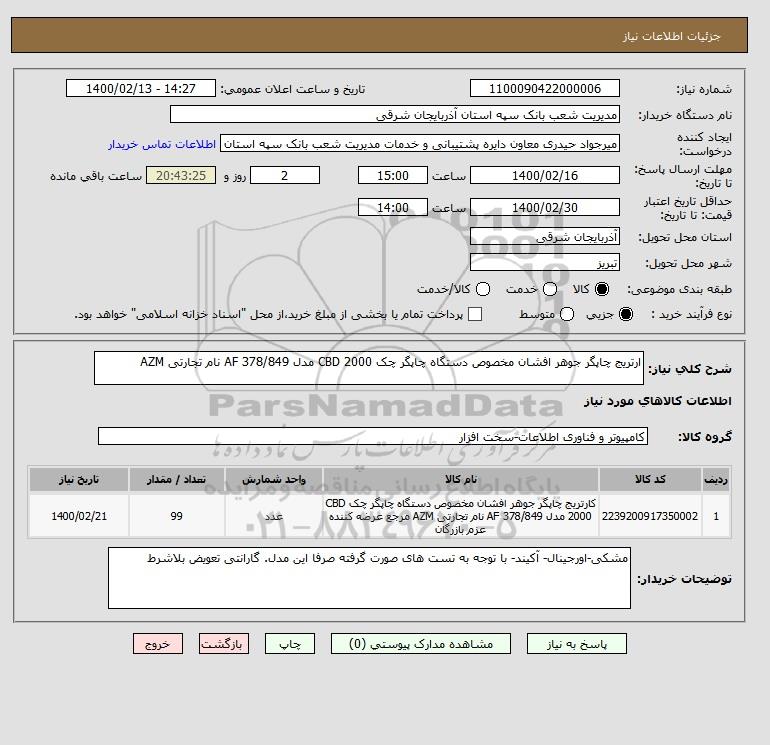Click the پاسخ به نیاز button

click(577, 644)
